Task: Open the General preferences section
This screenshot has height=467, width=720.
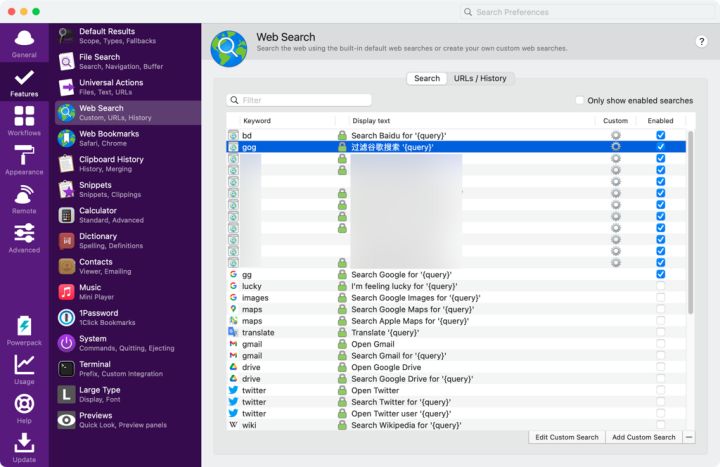Action: [x=24, y=44]
